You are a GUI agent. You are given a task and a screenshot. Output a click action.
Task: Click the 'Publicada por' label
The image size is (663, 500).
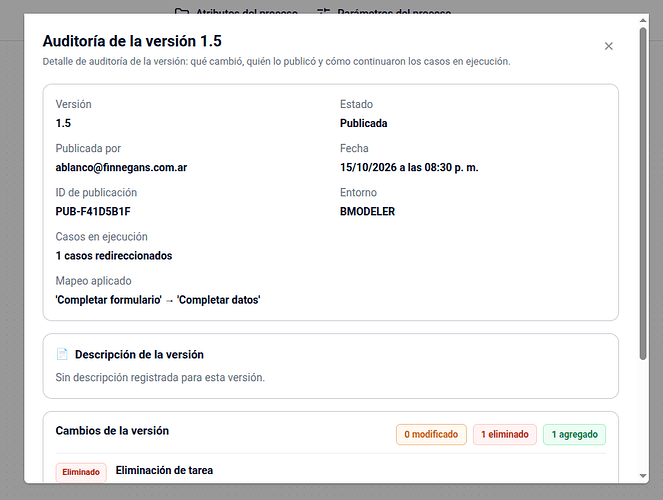pyautogui.click(x=88, y=148)
